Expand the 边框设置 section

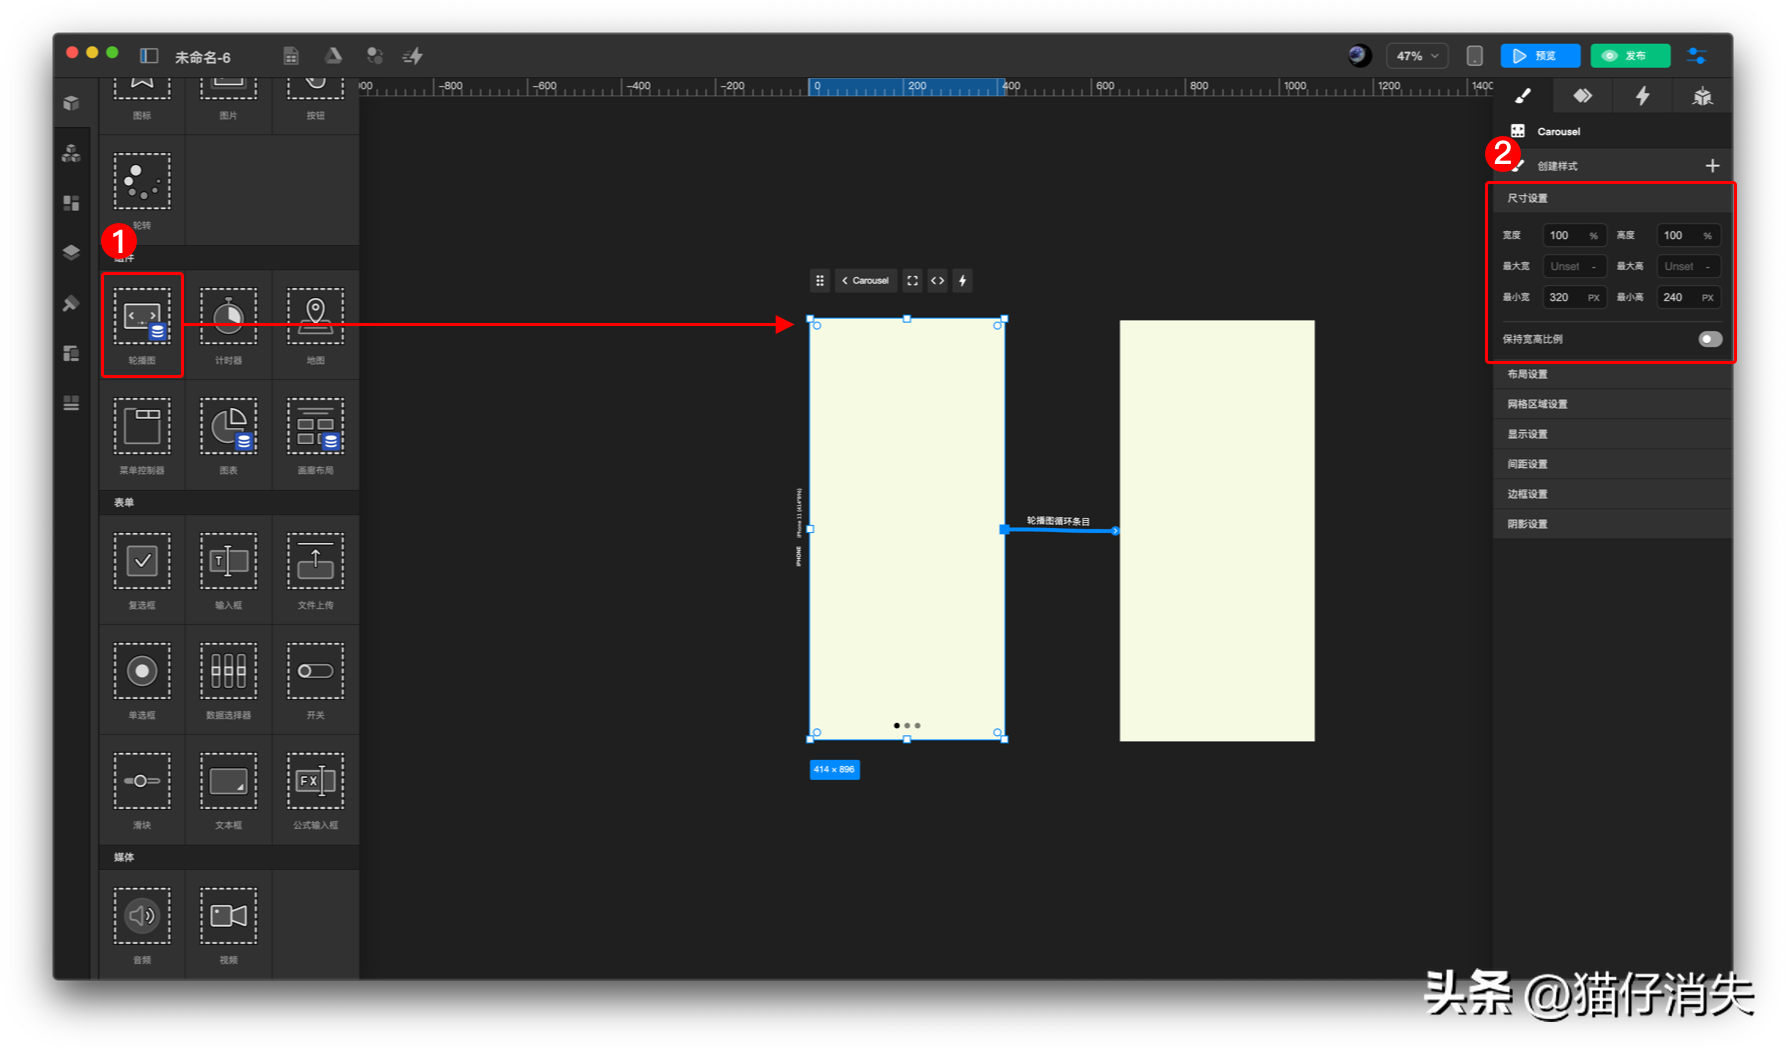(1612, 494)
